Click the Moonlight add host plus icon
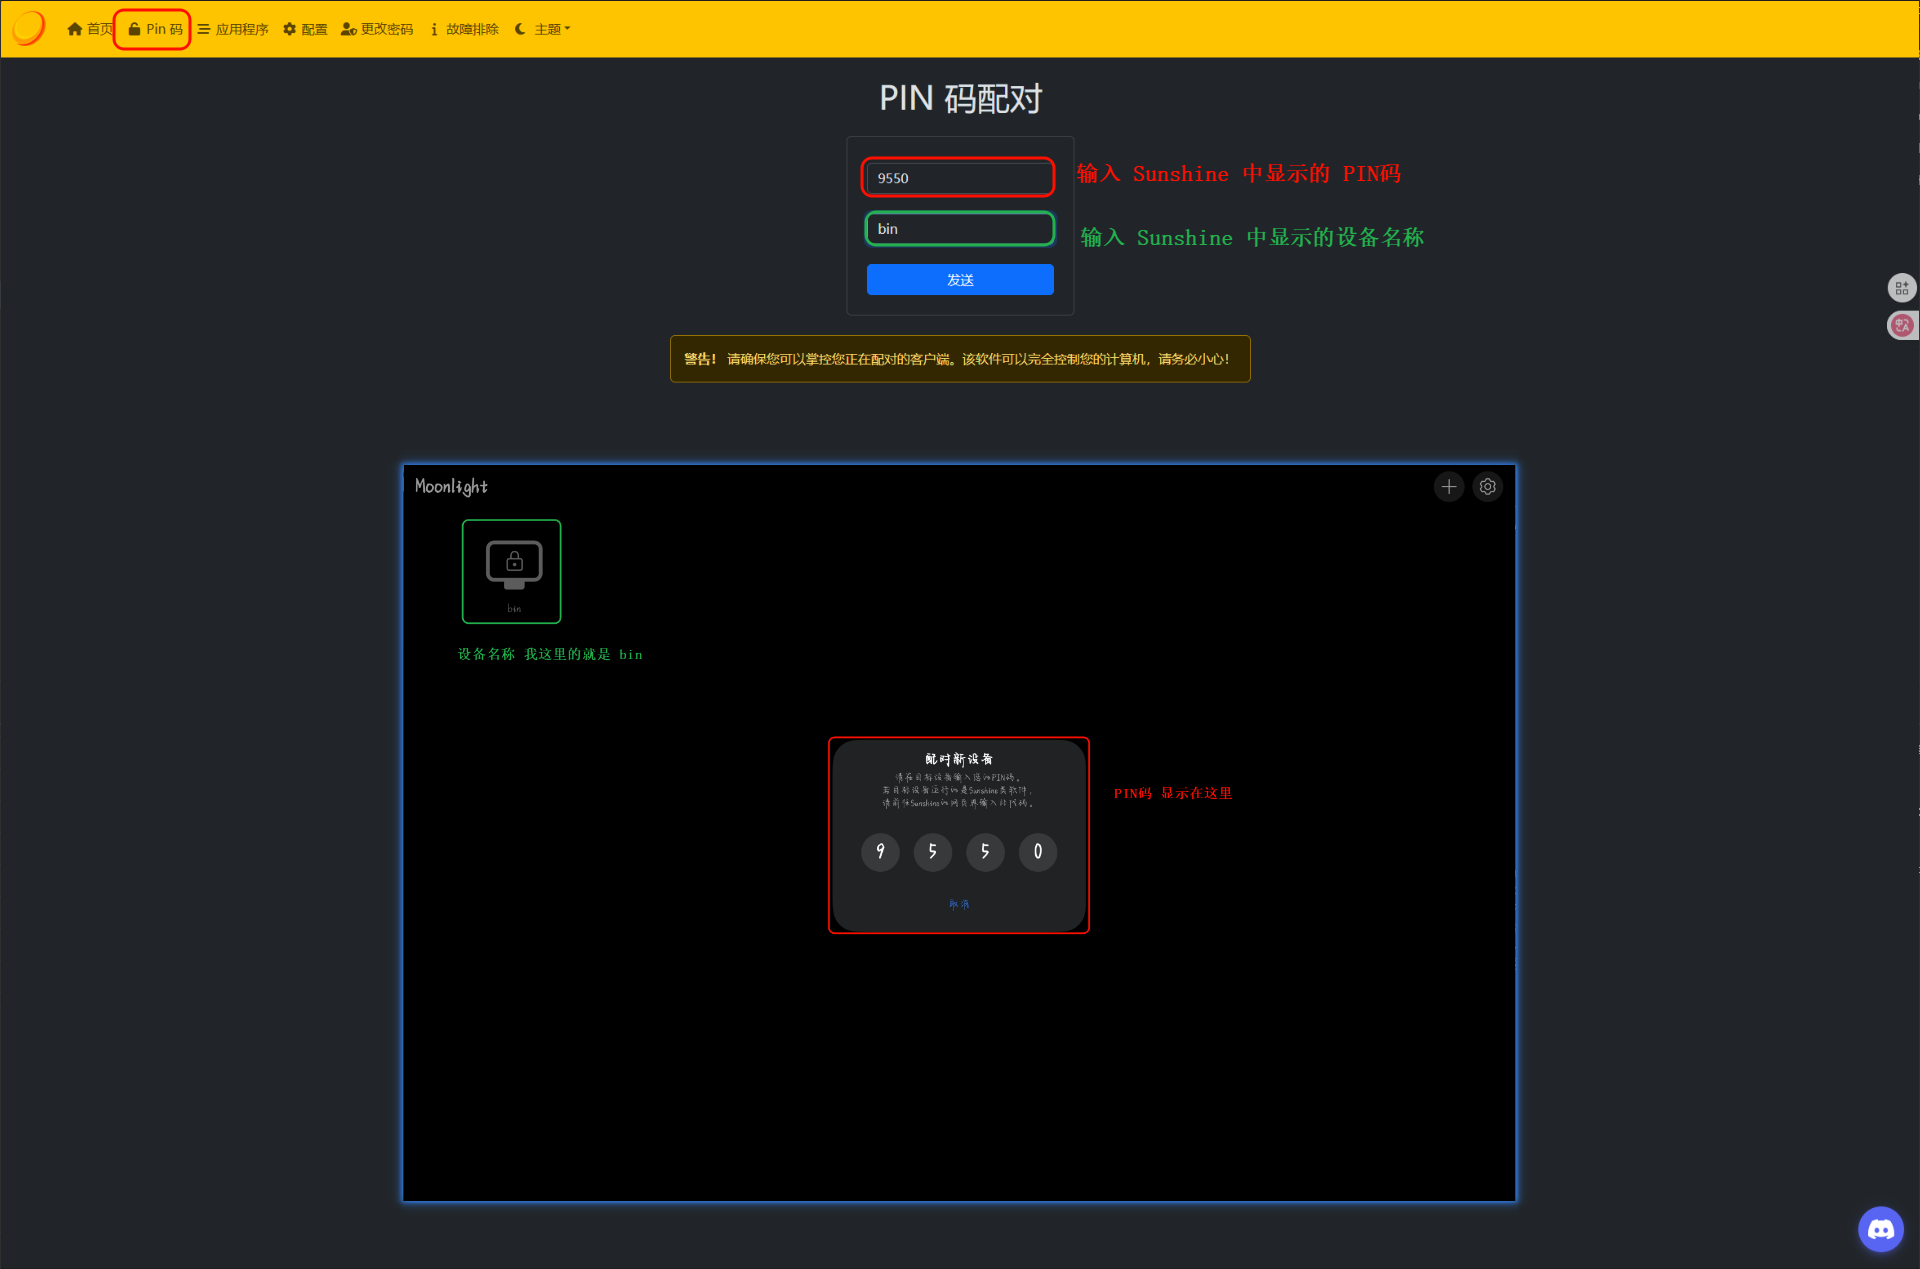 (x=1448, y=487)
